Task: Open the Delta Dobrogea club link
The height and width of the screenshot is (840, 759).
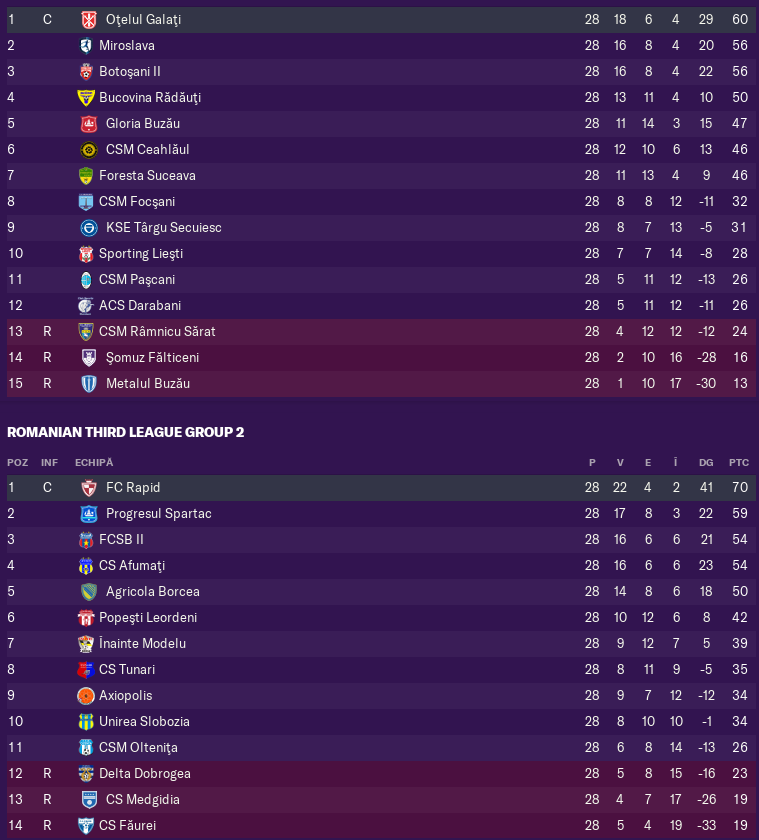Action: tap(145, 774)
